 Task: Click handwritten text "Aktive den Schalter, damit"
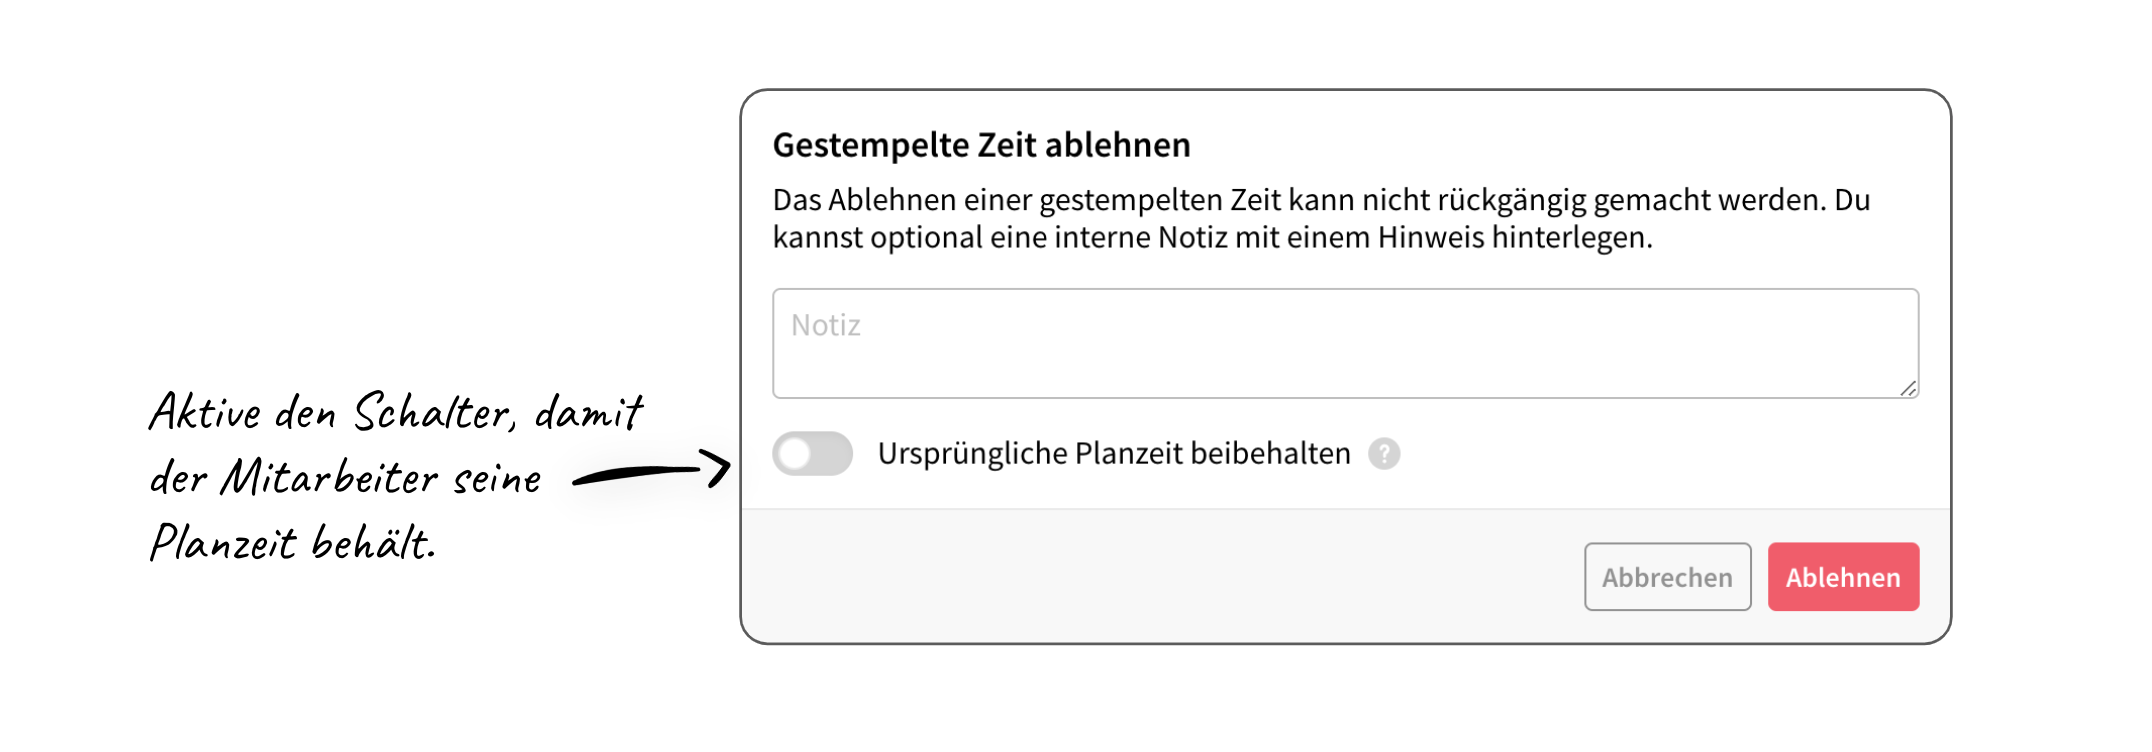[x=396, y=413]
